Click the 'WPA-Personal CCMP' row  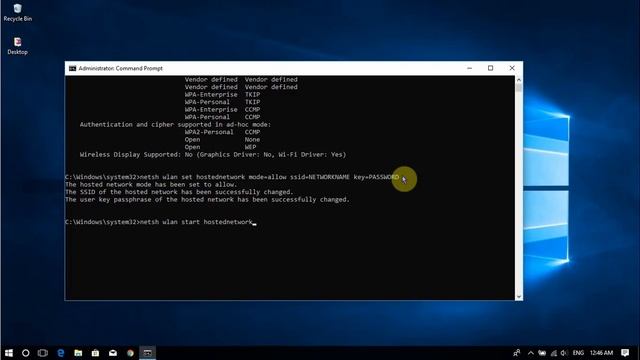coord(222,117)
